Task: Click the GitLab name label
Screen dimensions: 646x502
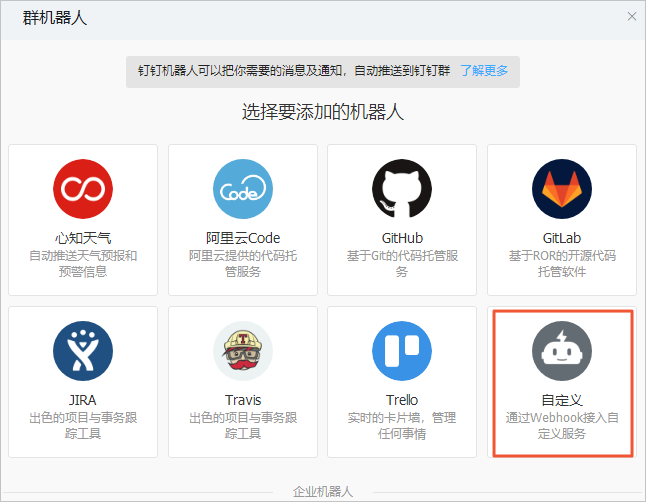Action: tap(562, 238)
